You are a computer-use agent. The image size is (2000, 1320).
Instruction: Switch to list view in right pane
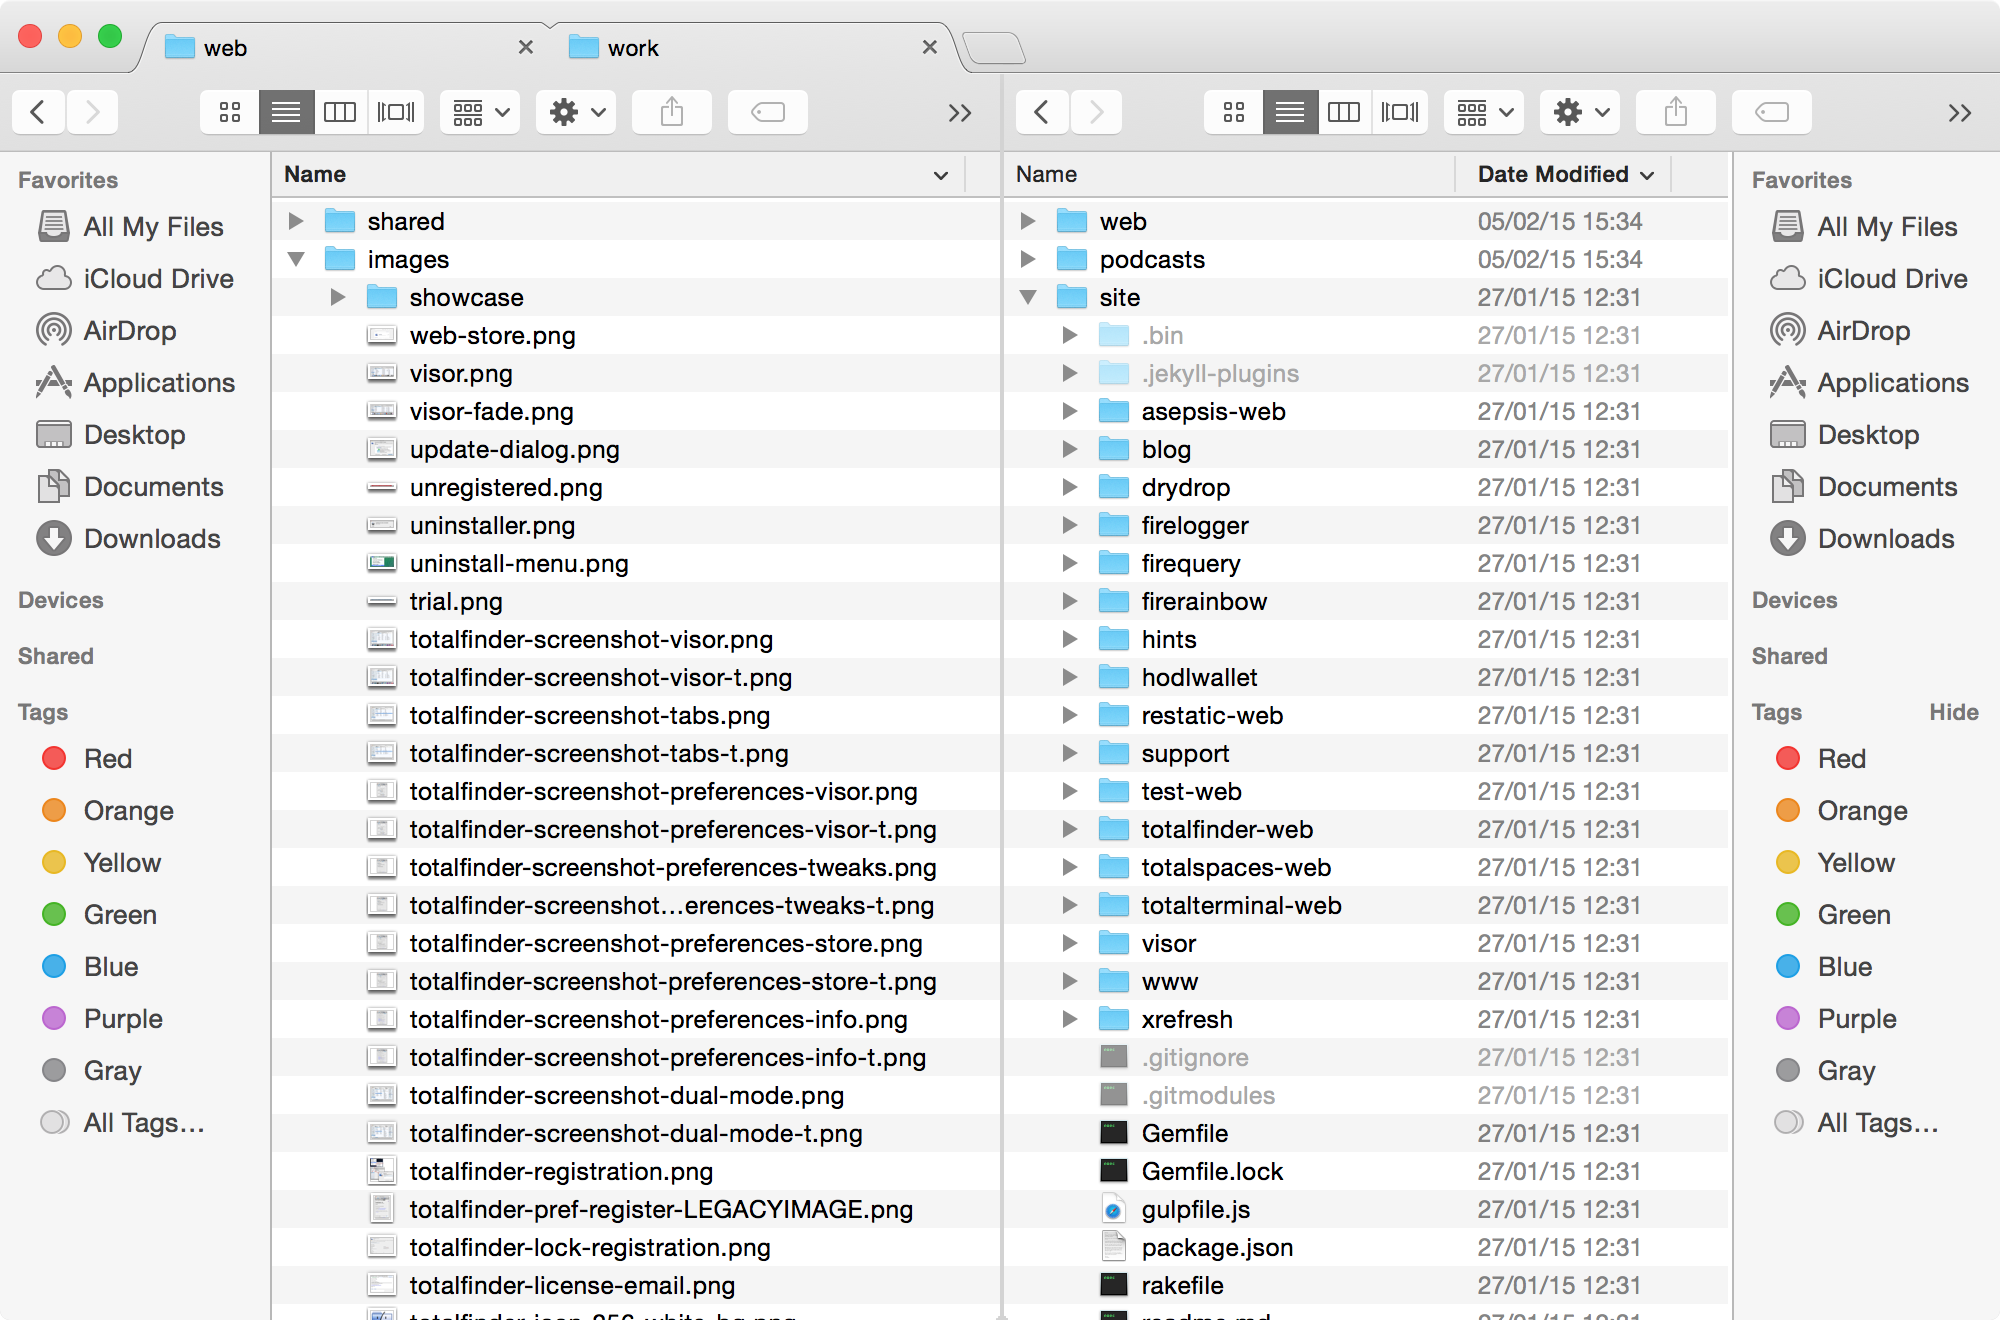[1292, 110]
